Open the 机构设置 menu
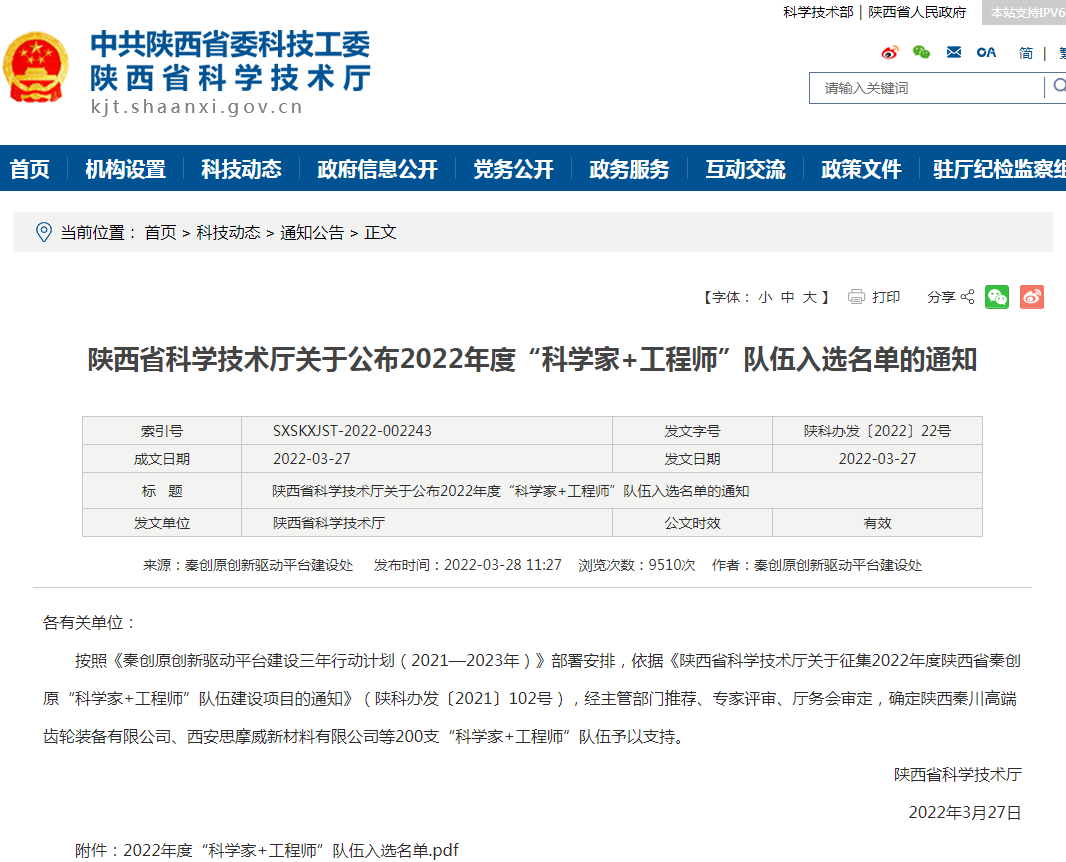The width and height of the screenshot is (1066, 862). (125, 169)
